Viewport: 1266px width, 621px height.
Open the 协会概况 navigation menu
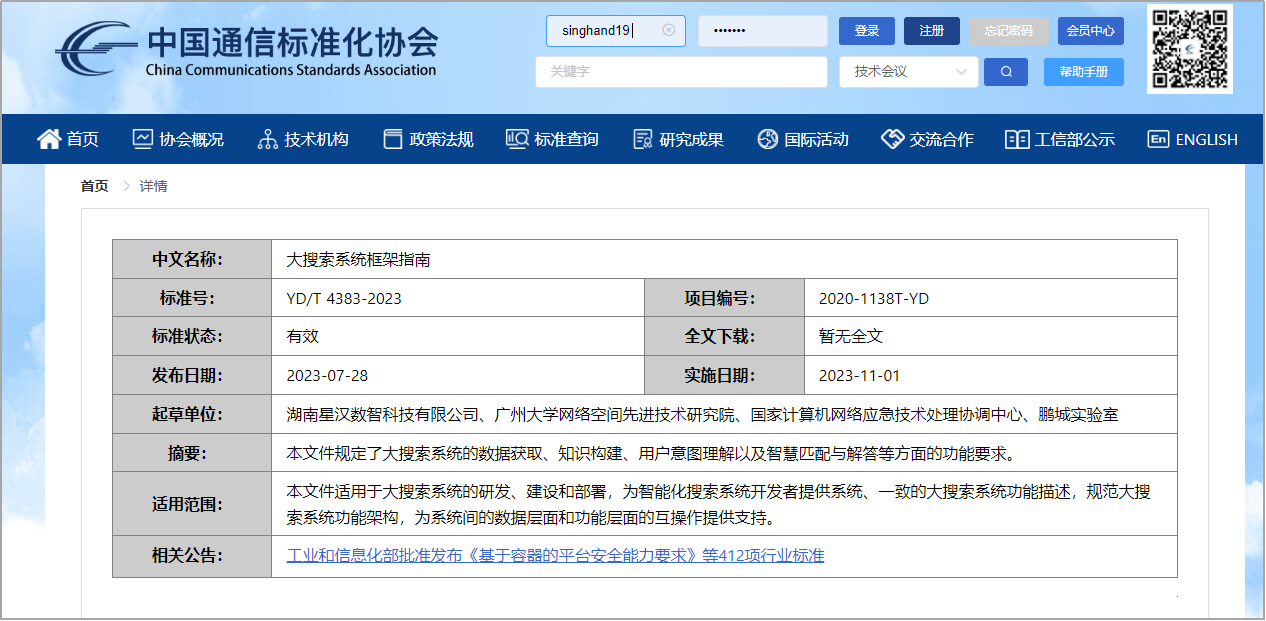[x=178, y=139]
